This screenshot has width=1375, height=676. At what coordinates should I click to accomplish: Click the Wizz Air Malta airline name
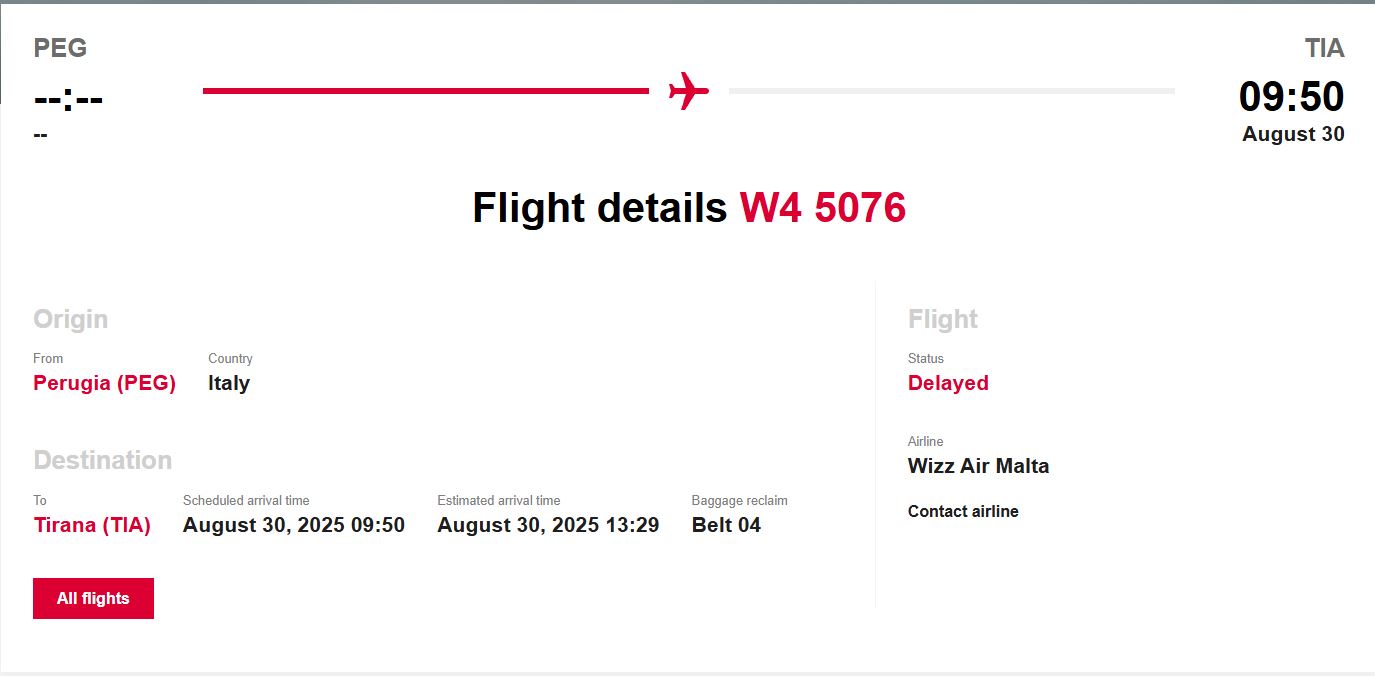[978, 466]
